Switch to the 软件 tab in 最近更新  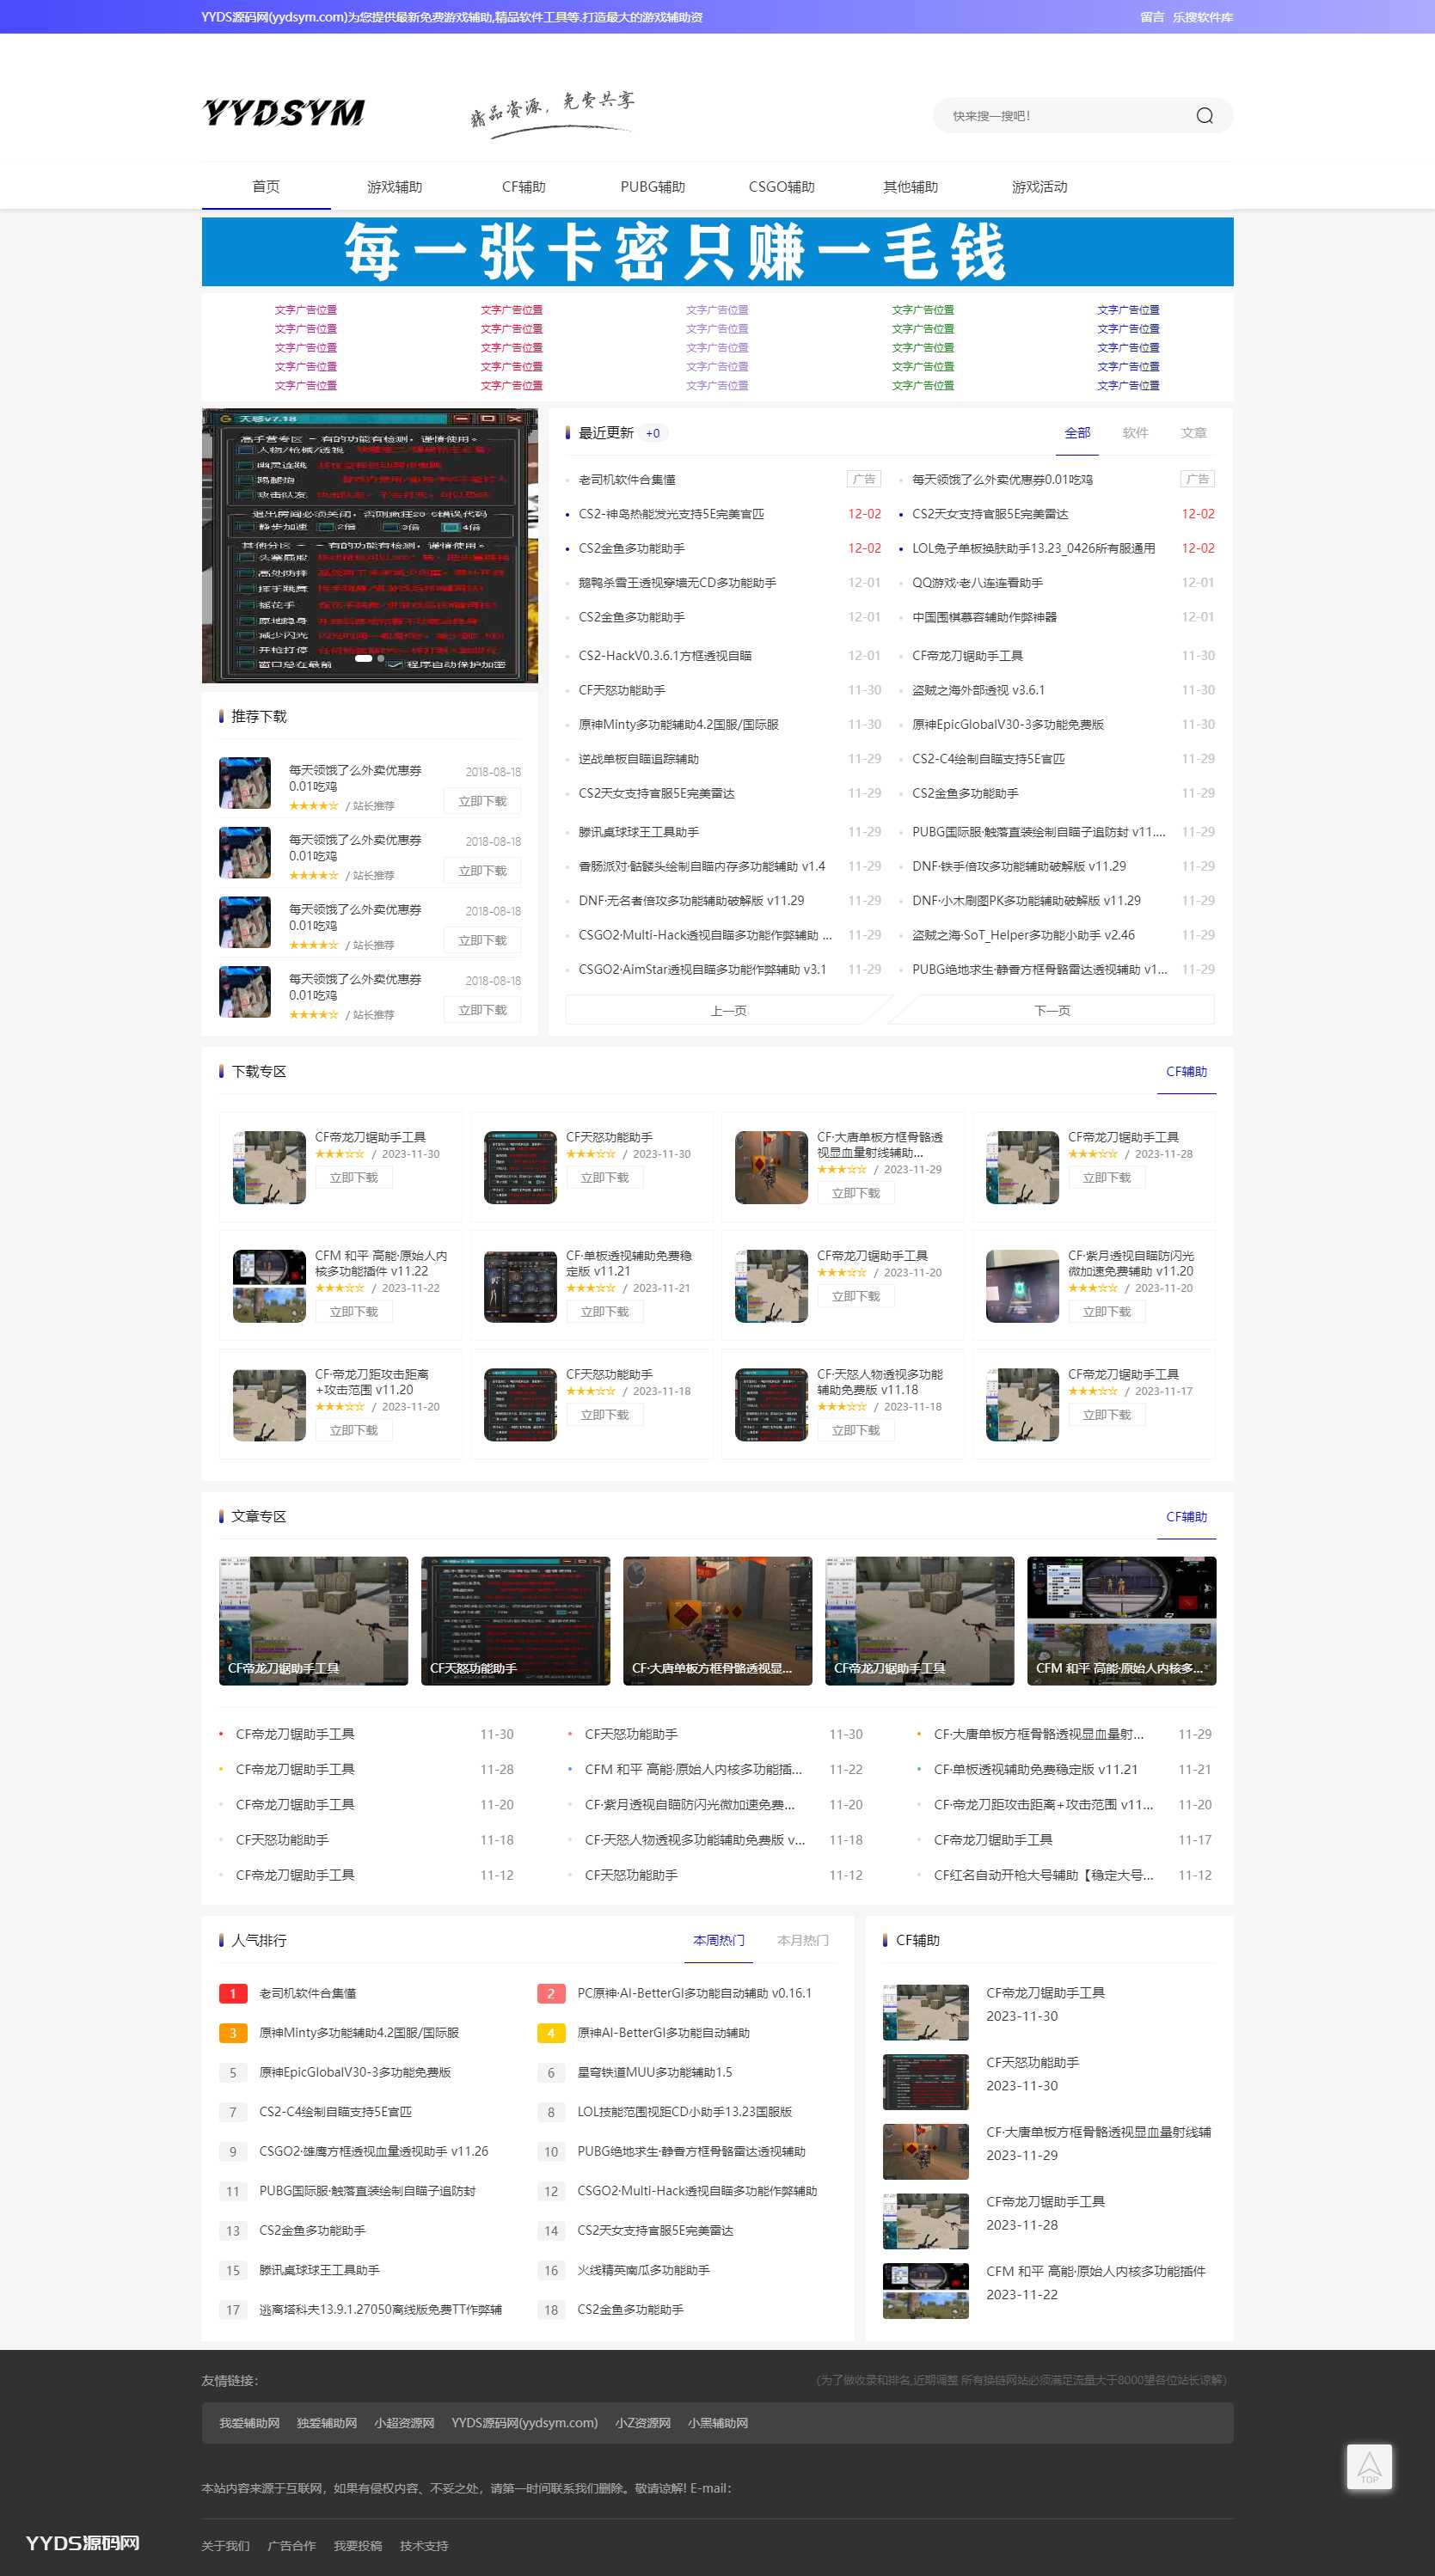[1135, 433]
